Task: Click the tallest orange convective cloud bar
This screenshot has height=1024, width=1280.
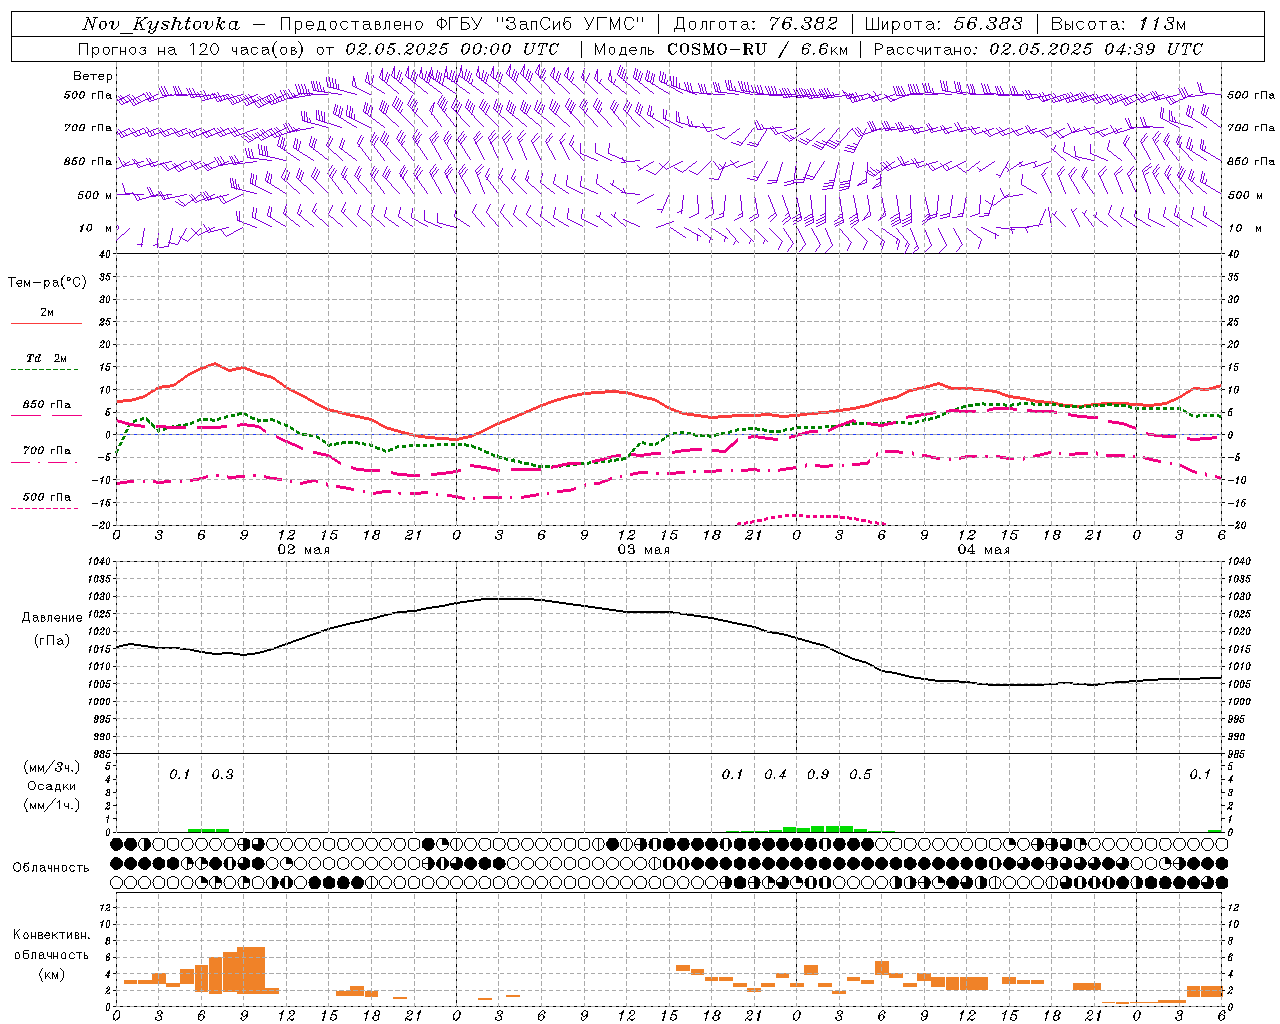Action: [x=251, y=969]
